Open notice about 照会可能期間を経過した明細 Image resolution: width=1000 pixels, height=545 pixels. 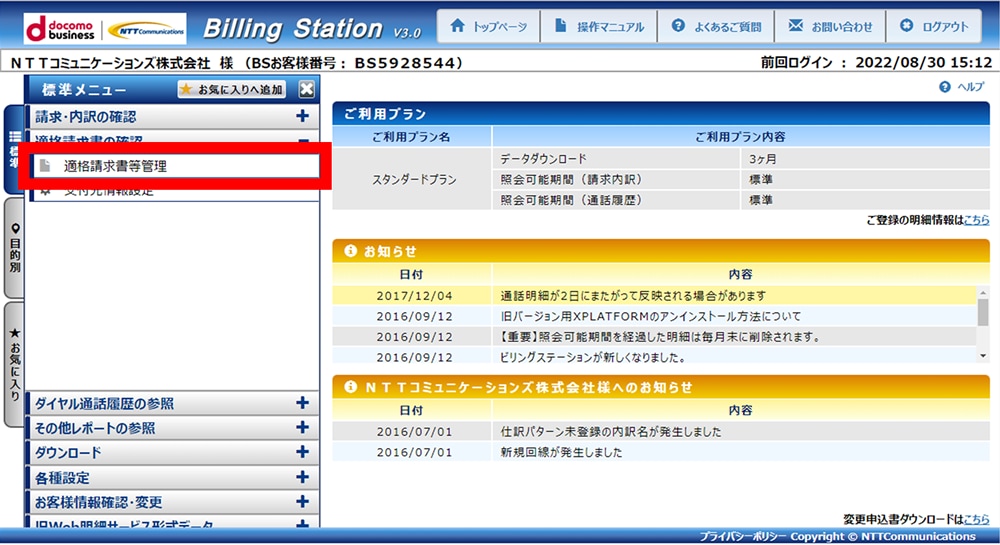click(660, 337)
